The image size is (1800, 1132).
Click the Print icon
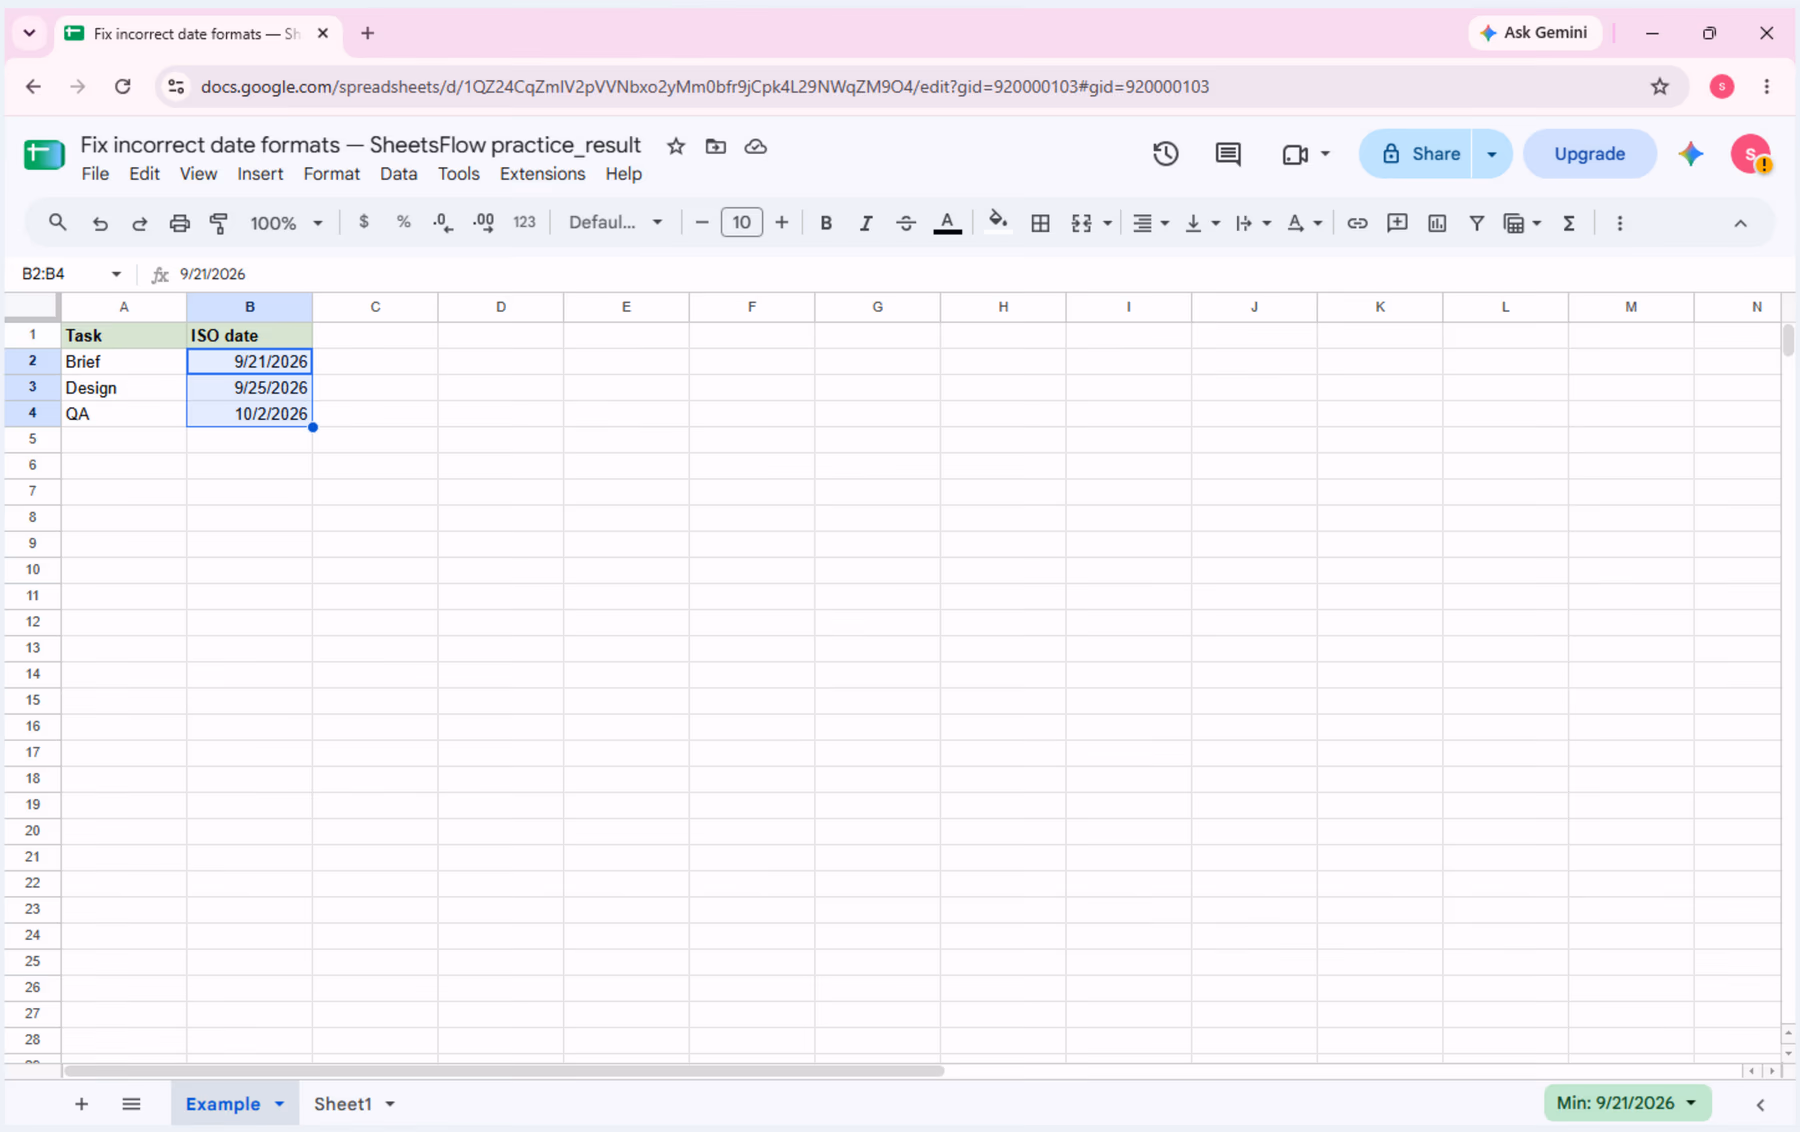tap(179, 223)
